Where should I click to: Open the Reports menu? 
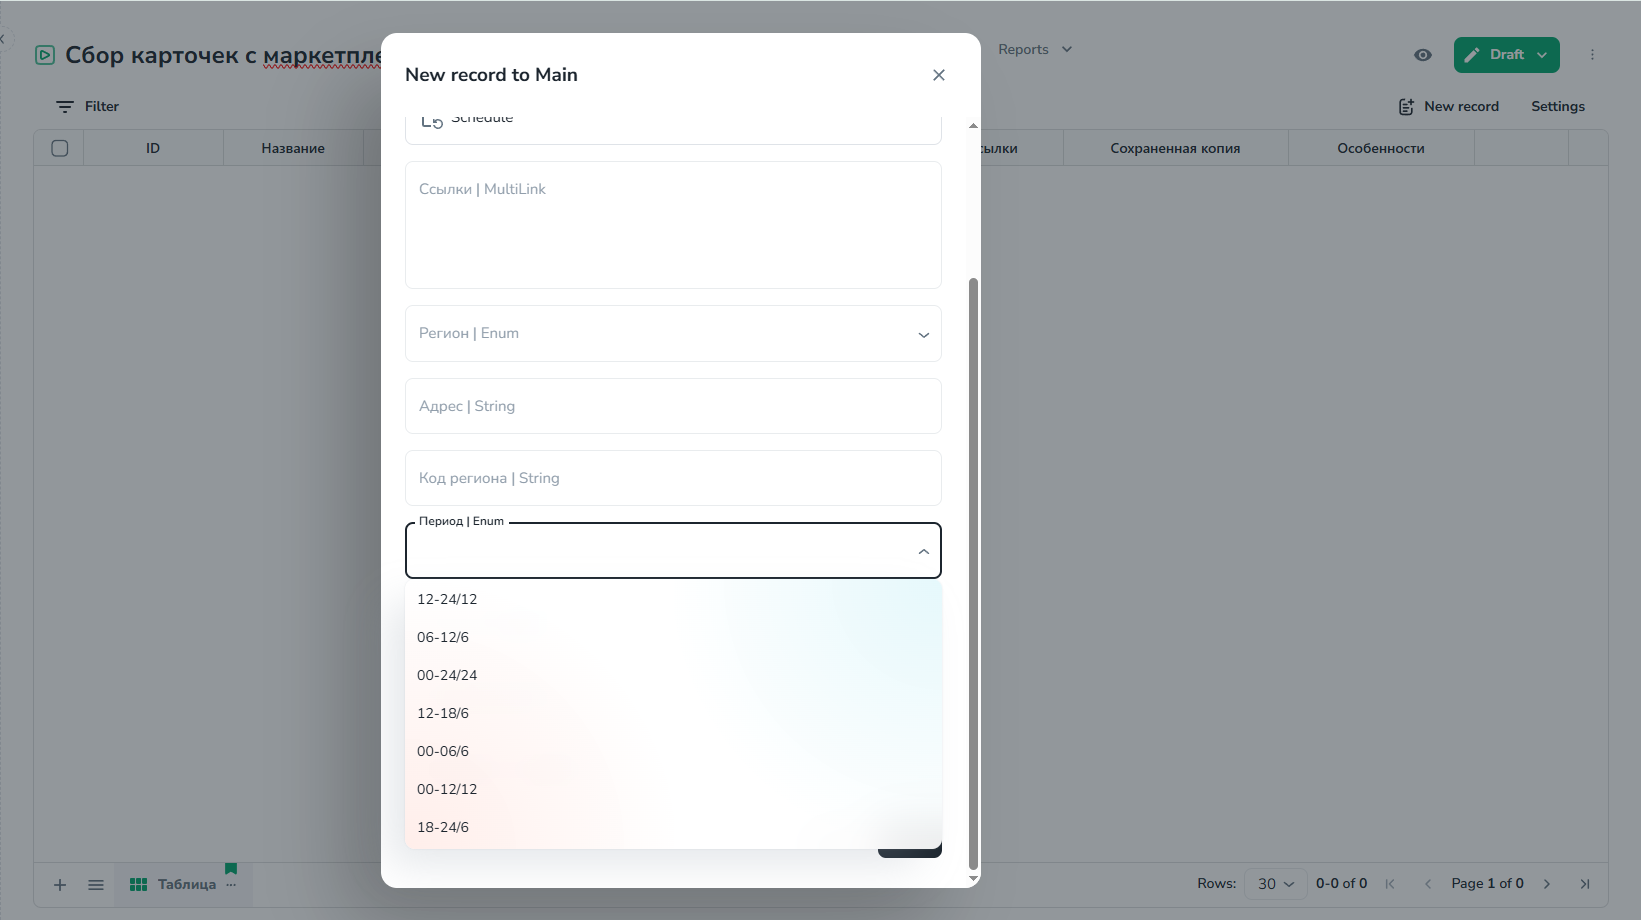[1034, 50]
